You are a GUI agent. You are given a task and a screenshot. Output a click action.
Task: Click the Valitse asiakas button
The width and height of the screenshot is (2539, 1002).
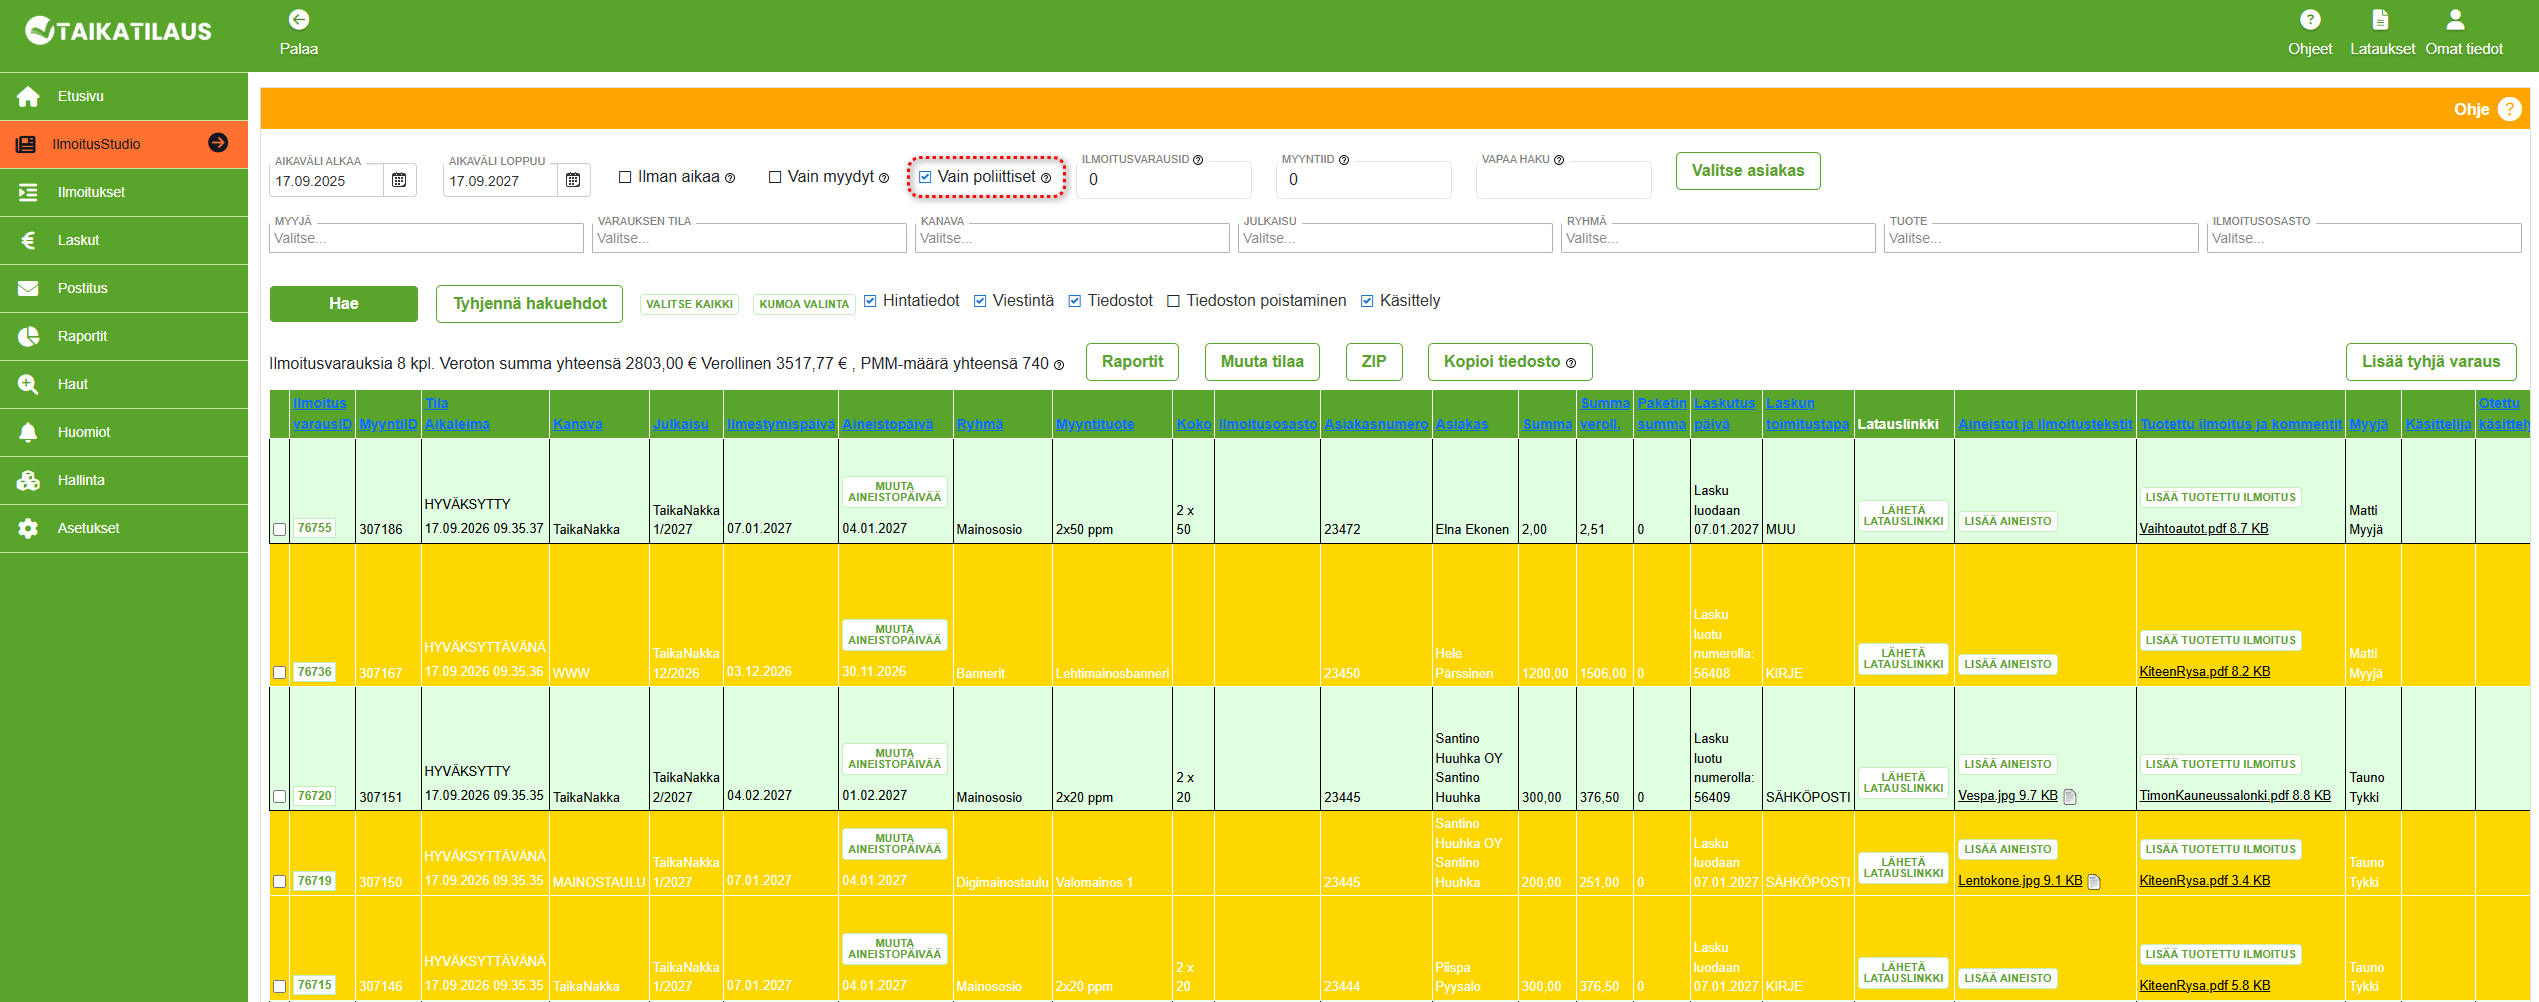click(x=1748, y=171)
